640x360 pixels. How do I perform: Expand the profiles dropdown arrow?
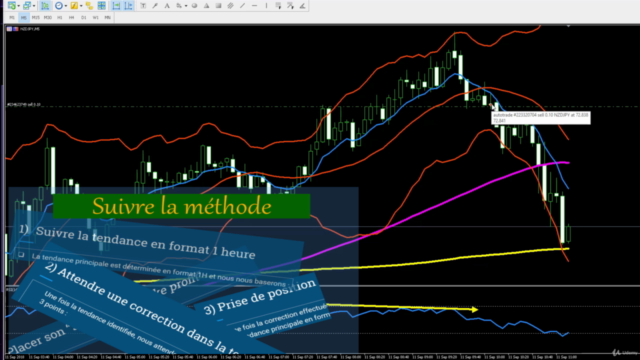[x=34, y=6]
